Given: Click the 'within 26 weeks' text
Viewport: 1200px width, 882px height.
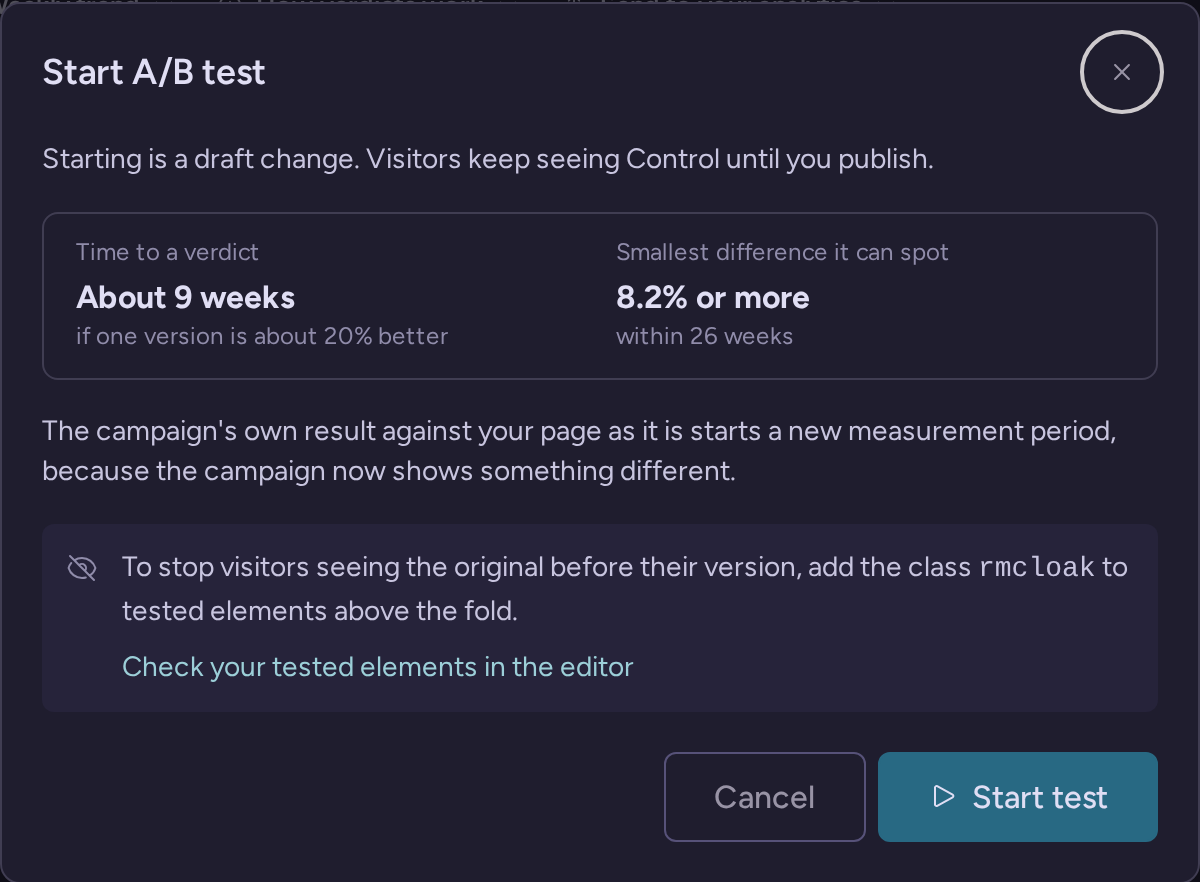Looking at the screenshot, I should click(x=704, y=336).
